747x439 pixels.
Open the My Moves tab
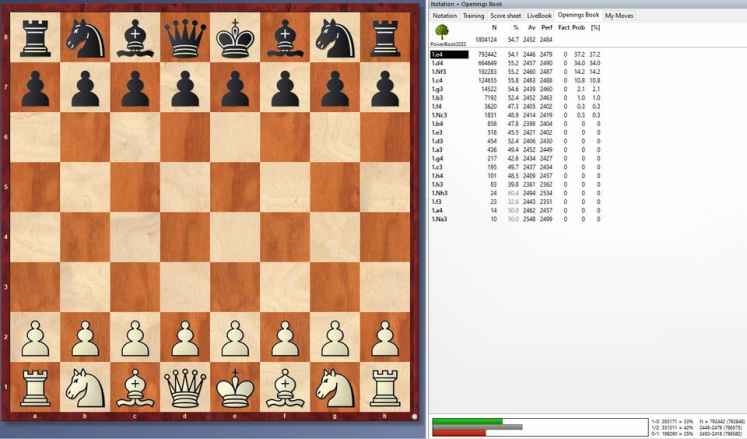(x=619, y=16)
